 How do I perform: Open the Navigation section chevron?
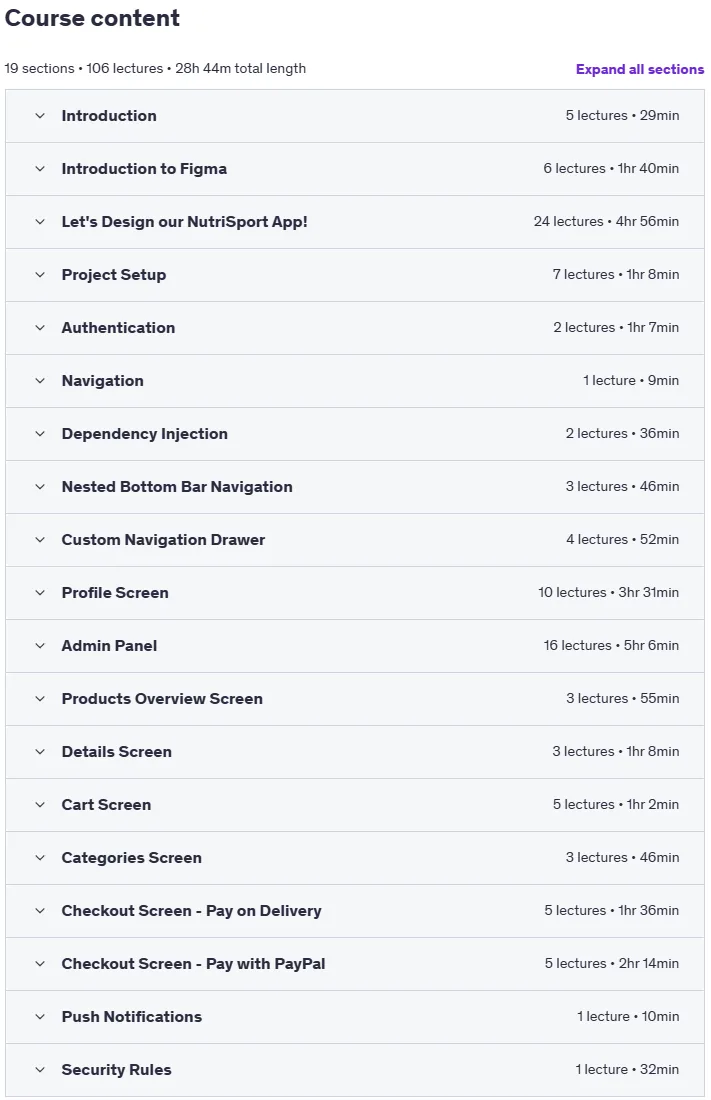point(40,381)
